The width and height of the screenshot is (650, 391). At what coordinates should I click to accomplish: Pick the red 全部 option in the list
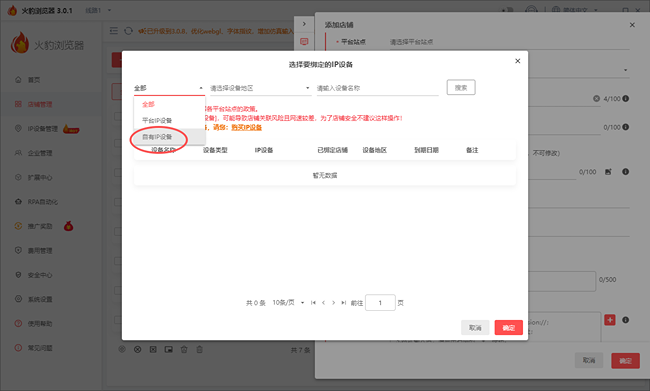click(x=169, y=104)
